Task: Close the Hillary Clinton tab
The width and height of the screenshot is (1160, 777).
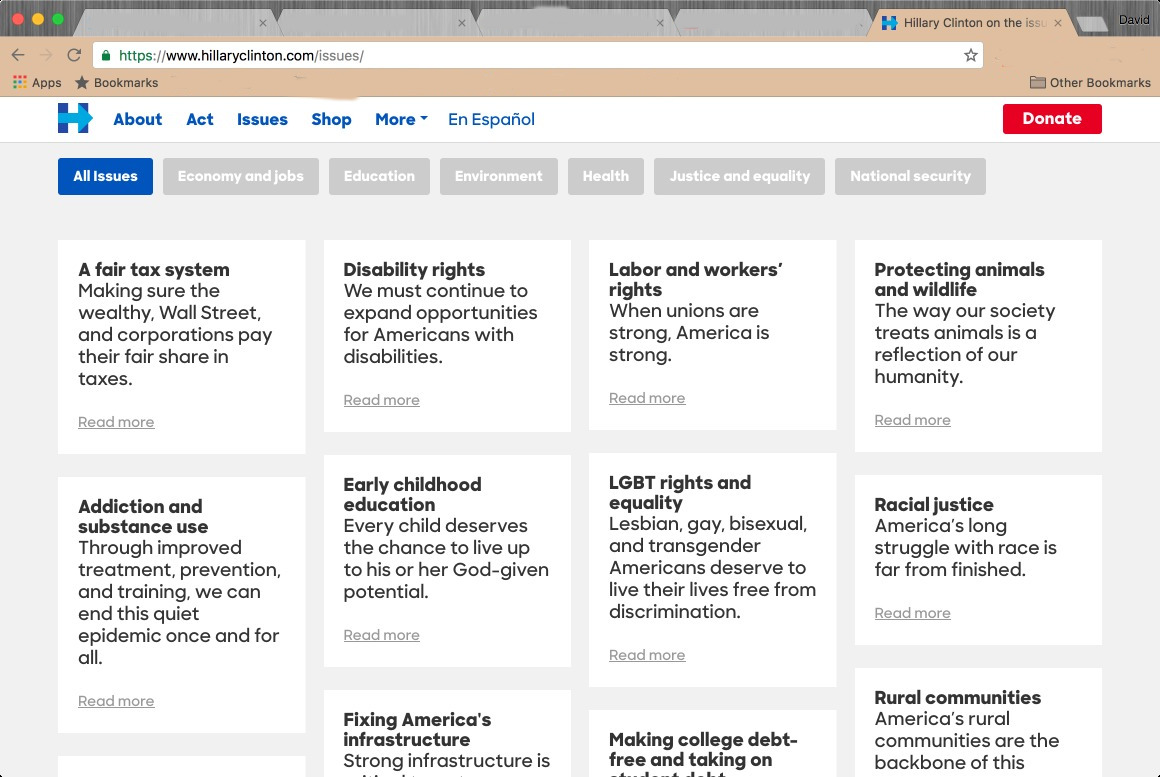Action: click(x=1058, y=23)
